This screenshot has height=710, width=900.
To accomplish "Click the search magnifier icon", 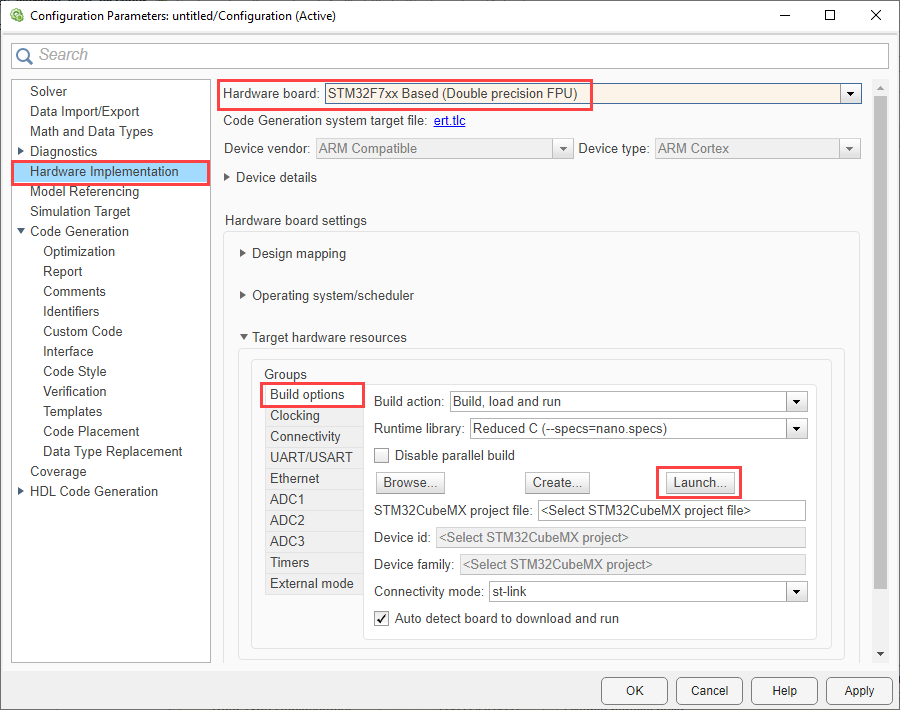I will tap(24, 55).
